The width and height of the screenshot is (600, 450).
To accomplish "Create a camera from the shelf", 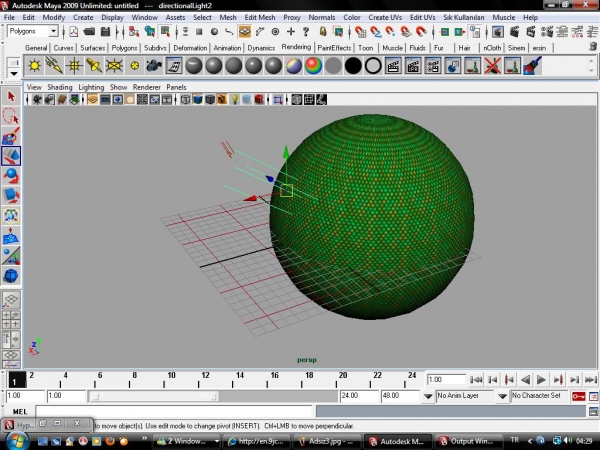I will coord(154,65).
